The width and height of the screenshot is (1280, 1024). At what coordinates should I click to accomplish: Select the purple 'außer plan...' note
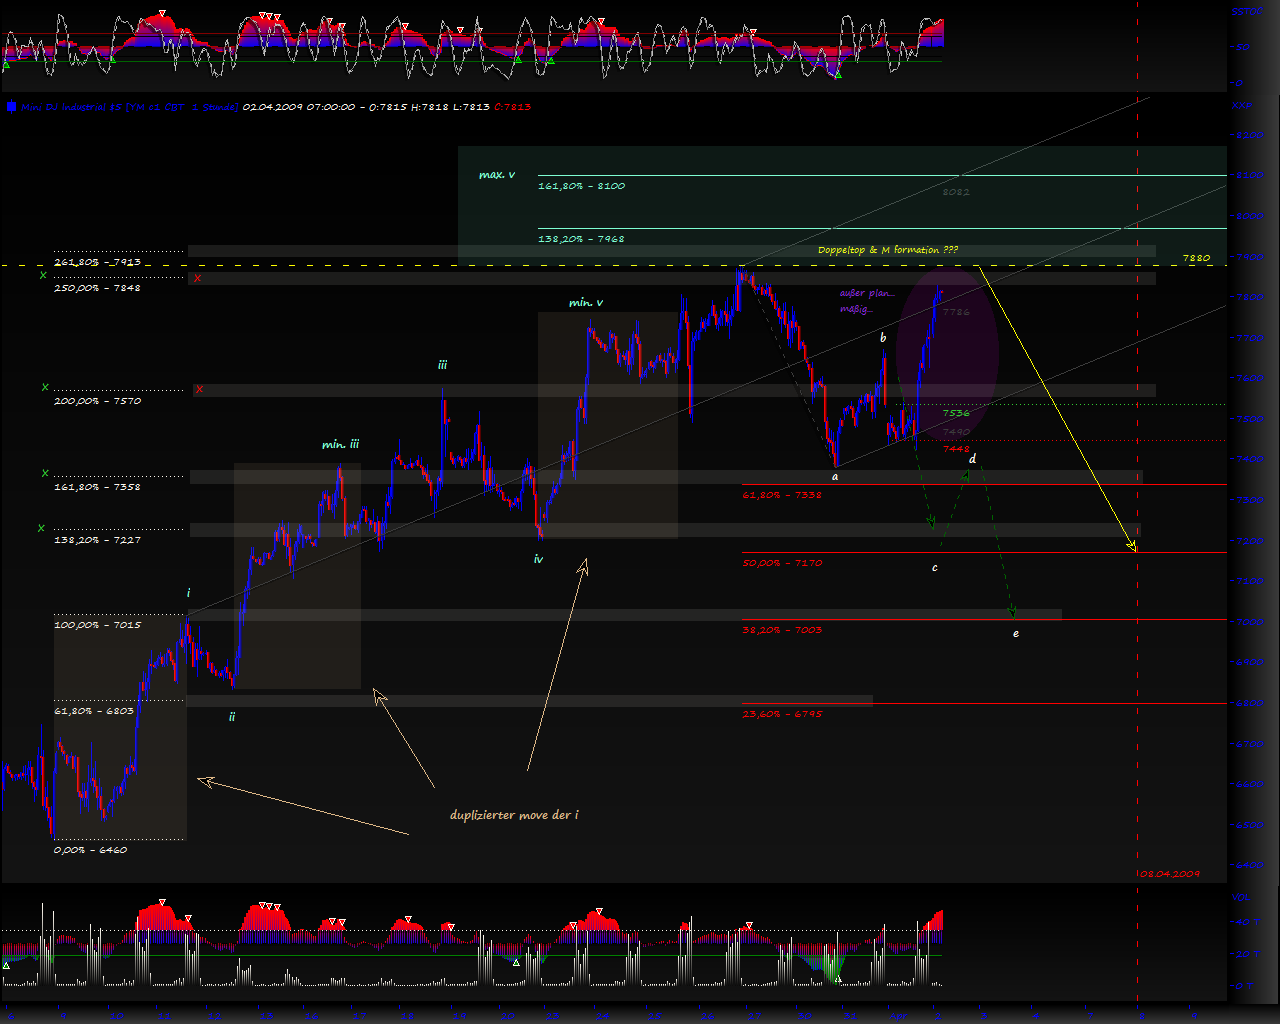coord(867,293)
